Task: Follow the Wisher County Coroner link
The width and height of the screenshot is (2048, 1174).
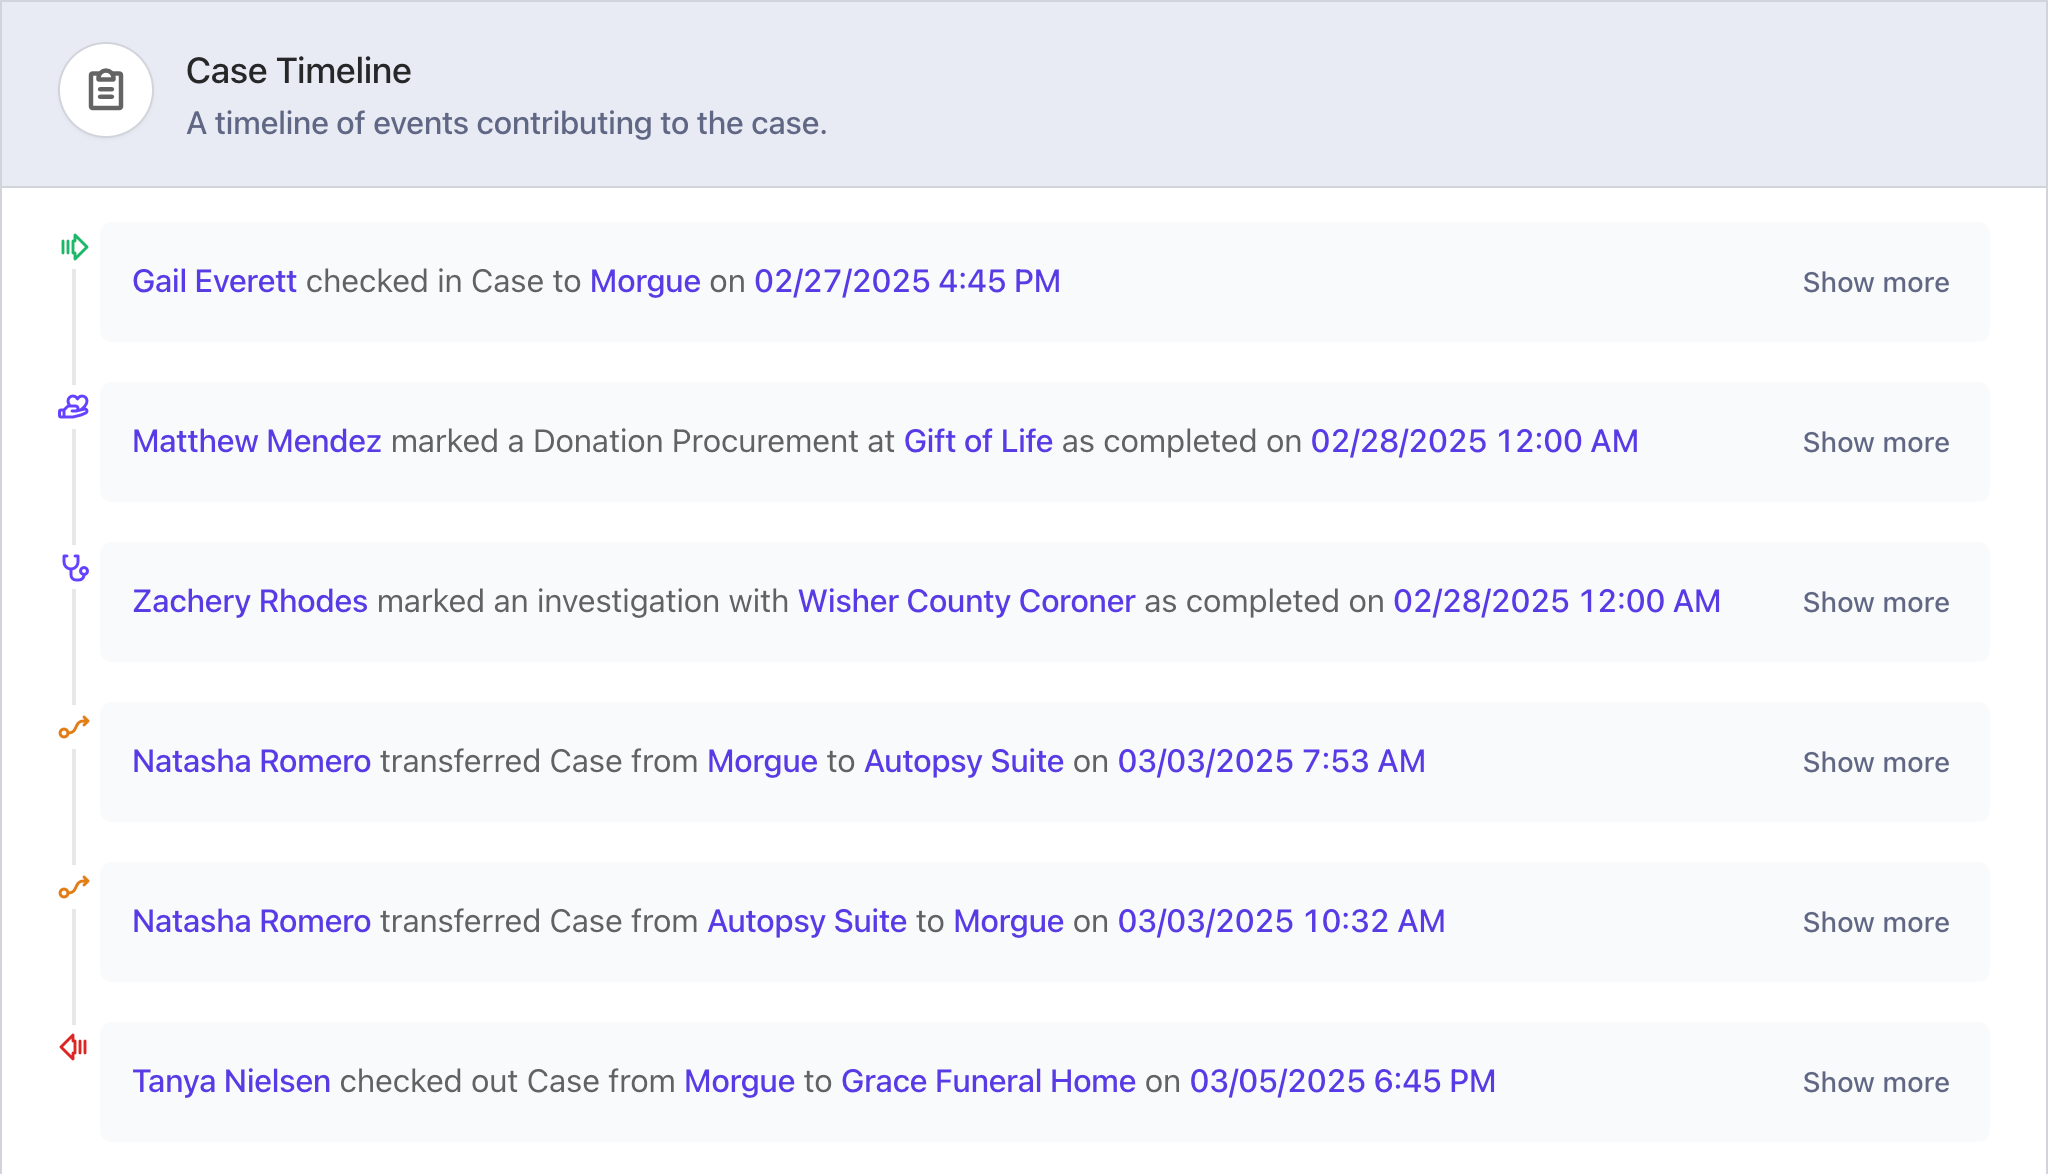Action: coord(966,601)
